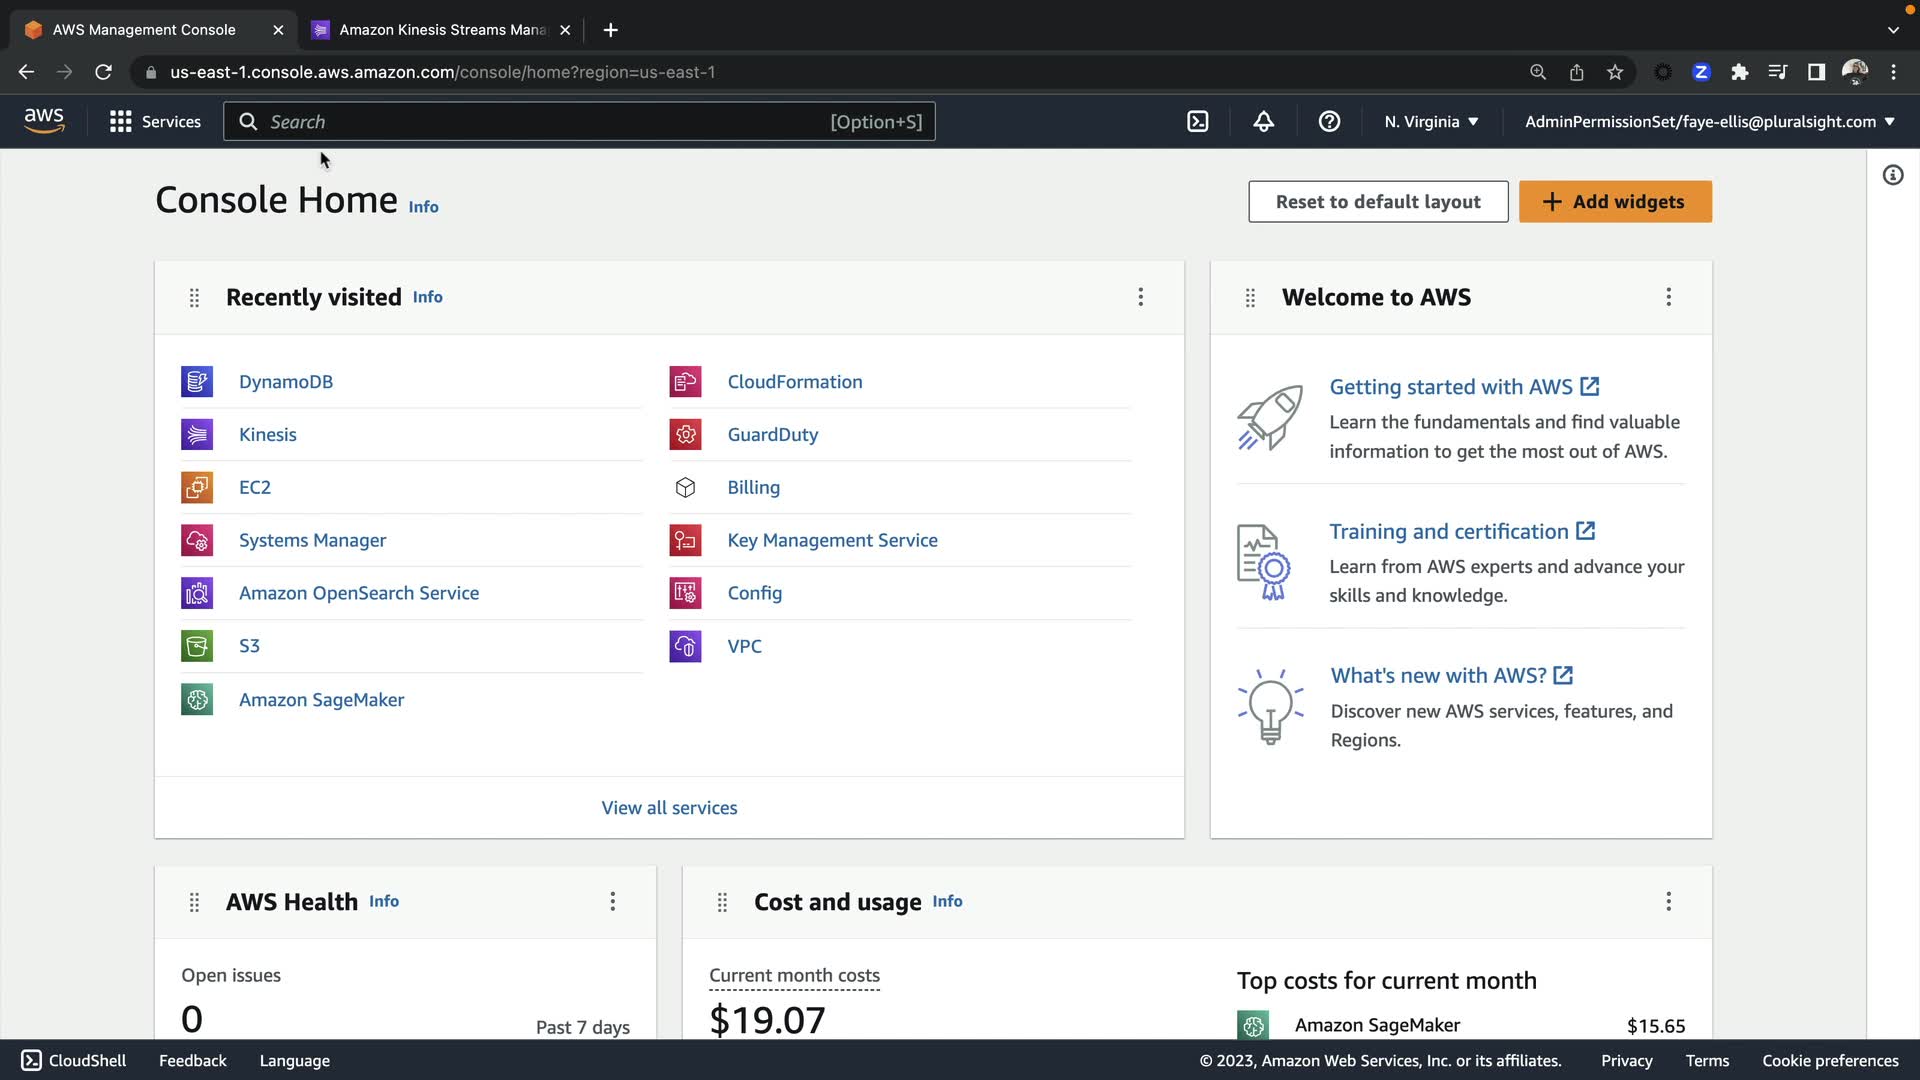
Task: Open the Services grid menu
Action: pyautogui.click(x=155, y=122)
